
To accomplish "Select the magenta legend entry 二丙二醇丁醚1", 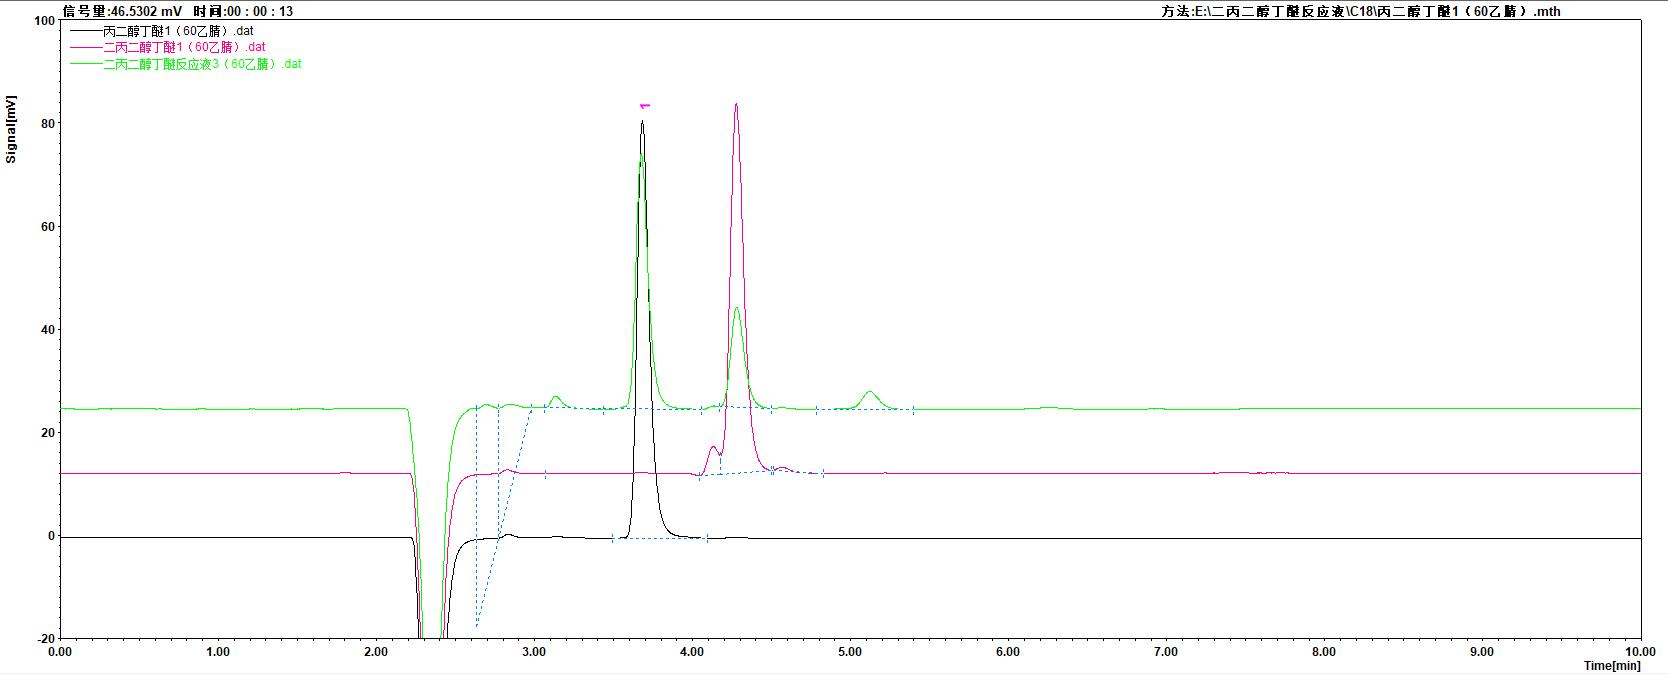I will (x=184, y=47).
